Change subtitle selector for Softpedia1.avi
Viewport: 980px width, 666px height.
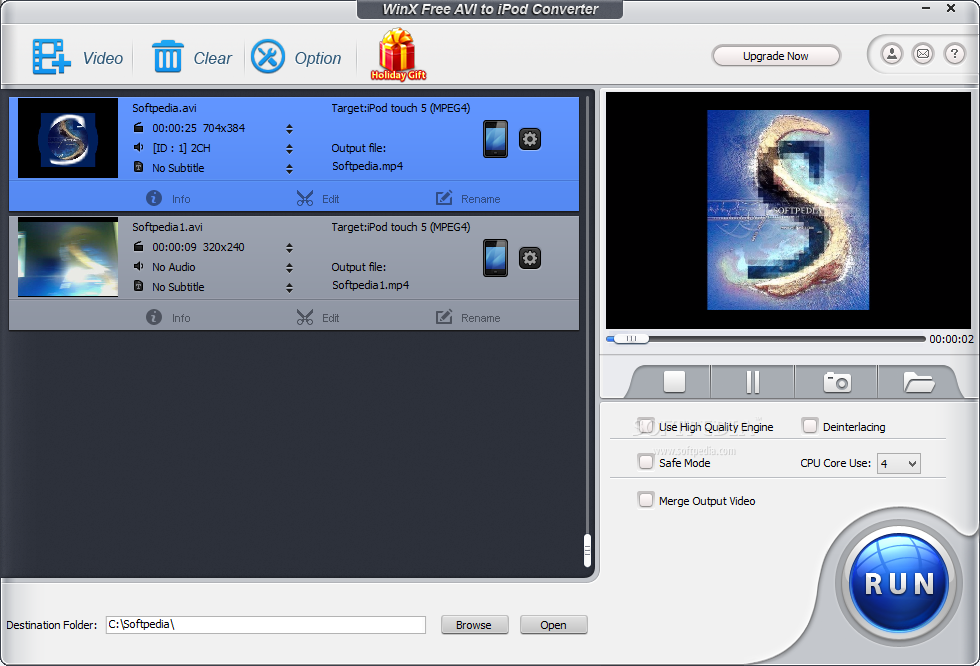(289, 288)
